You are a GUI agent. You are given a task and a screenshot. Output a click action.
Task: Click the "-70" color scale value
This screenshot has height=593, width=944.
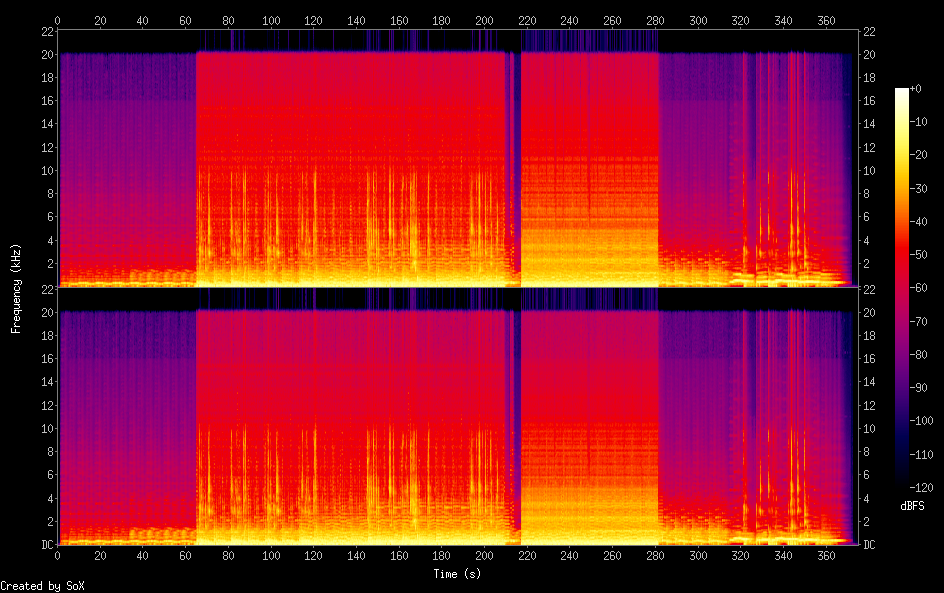919,321
